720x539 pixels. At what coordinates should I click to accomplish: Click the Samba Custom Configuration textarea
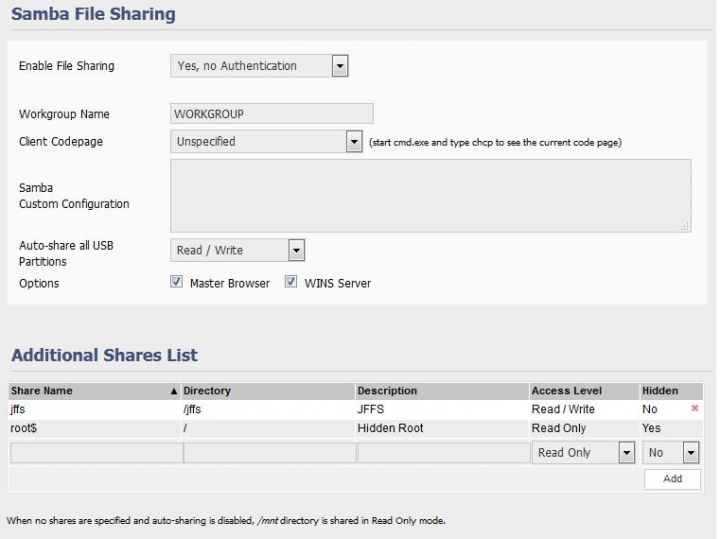[x=431, y=196]
